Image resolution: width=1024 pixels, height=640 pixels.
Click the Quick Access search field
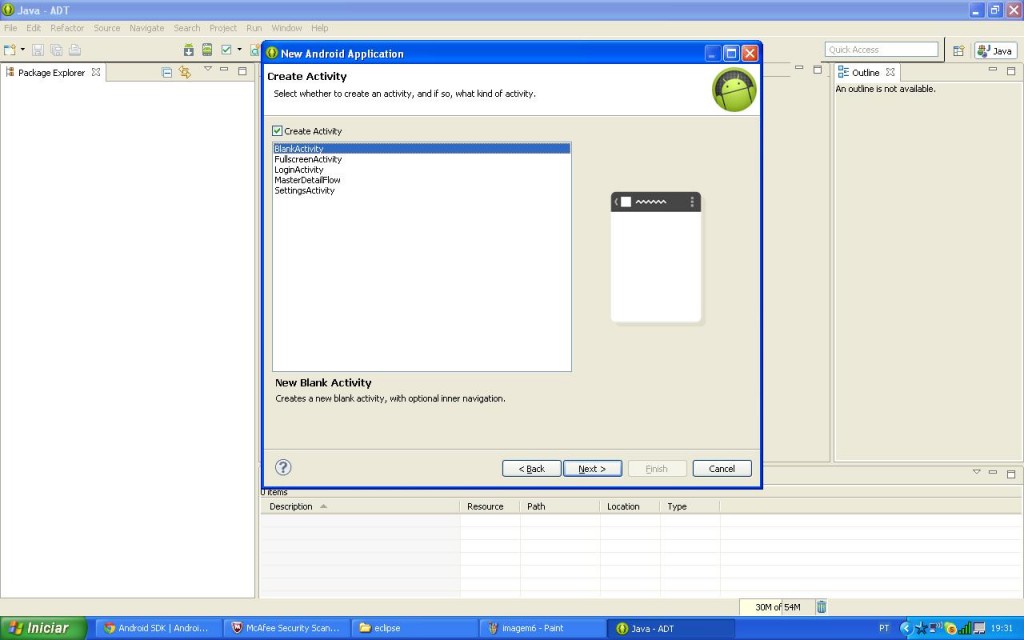point(882,50)
